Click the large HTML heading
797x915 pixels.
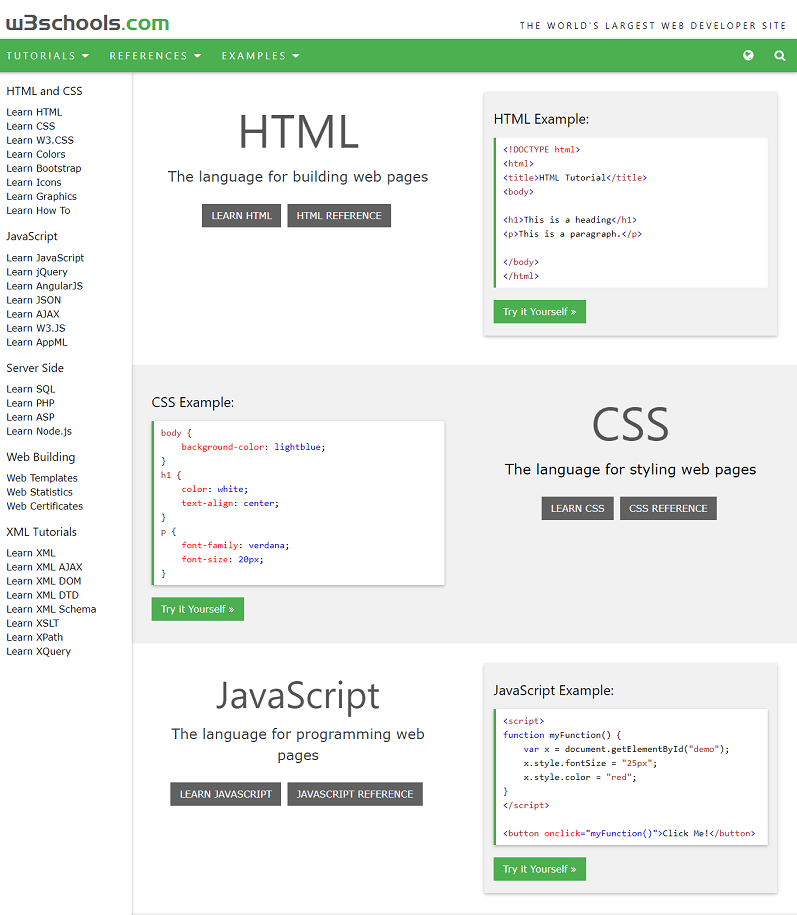pos(298,132)
